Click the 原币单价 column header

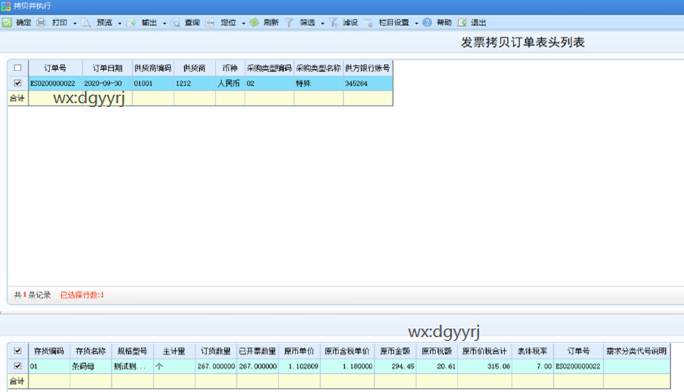tap(299, 351)
